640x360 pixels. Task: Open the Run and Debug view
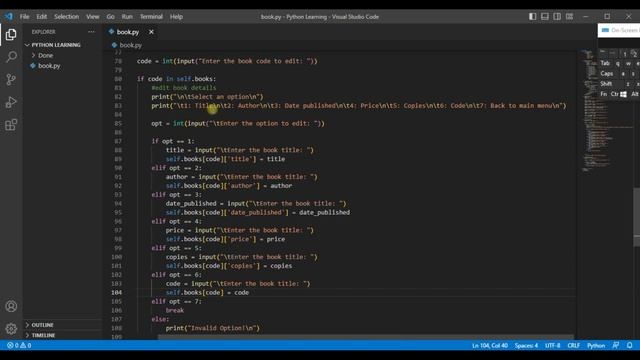pyautogui.click(x=11, y=102)
